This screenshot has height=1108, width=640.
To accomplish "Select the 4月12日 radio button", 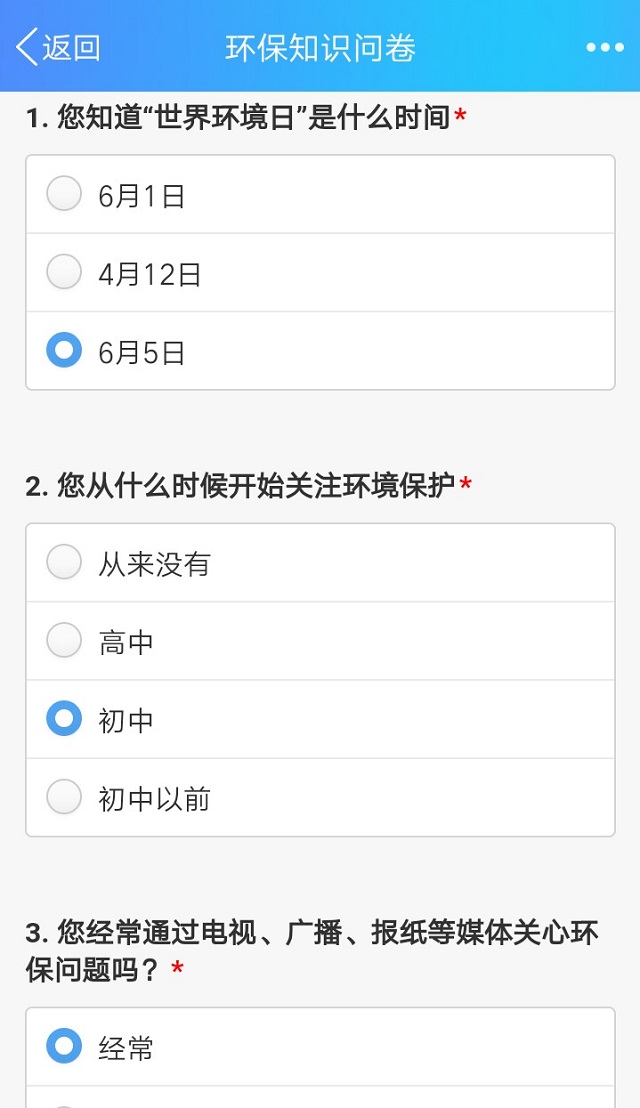I will point(63,271).
